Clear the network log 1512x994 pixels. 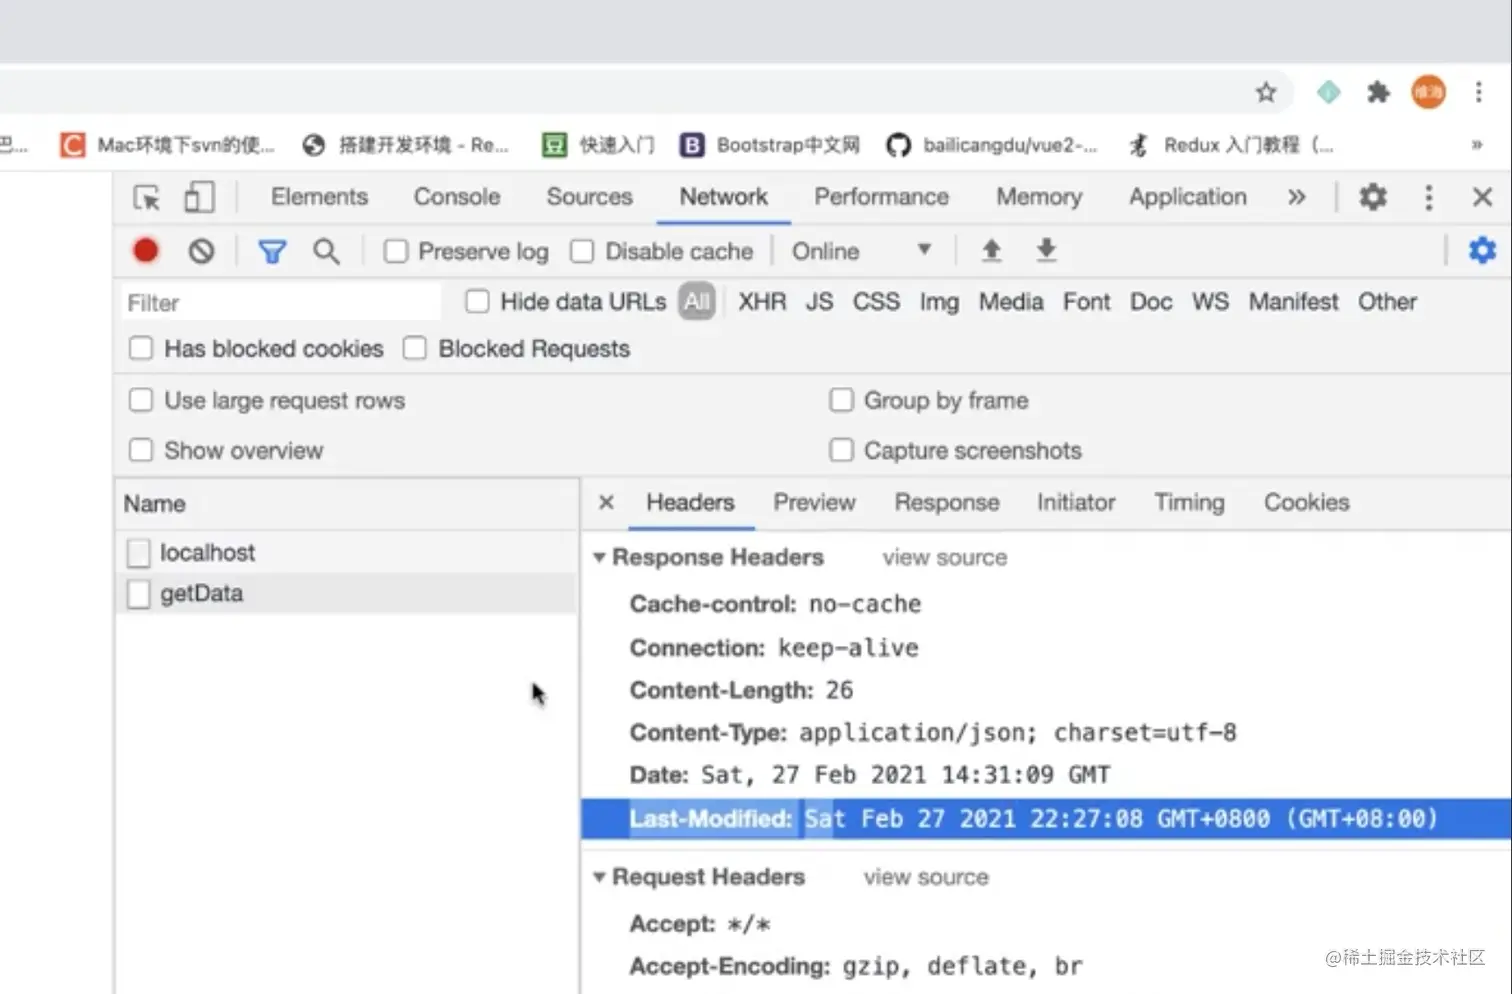click(201, 251)
